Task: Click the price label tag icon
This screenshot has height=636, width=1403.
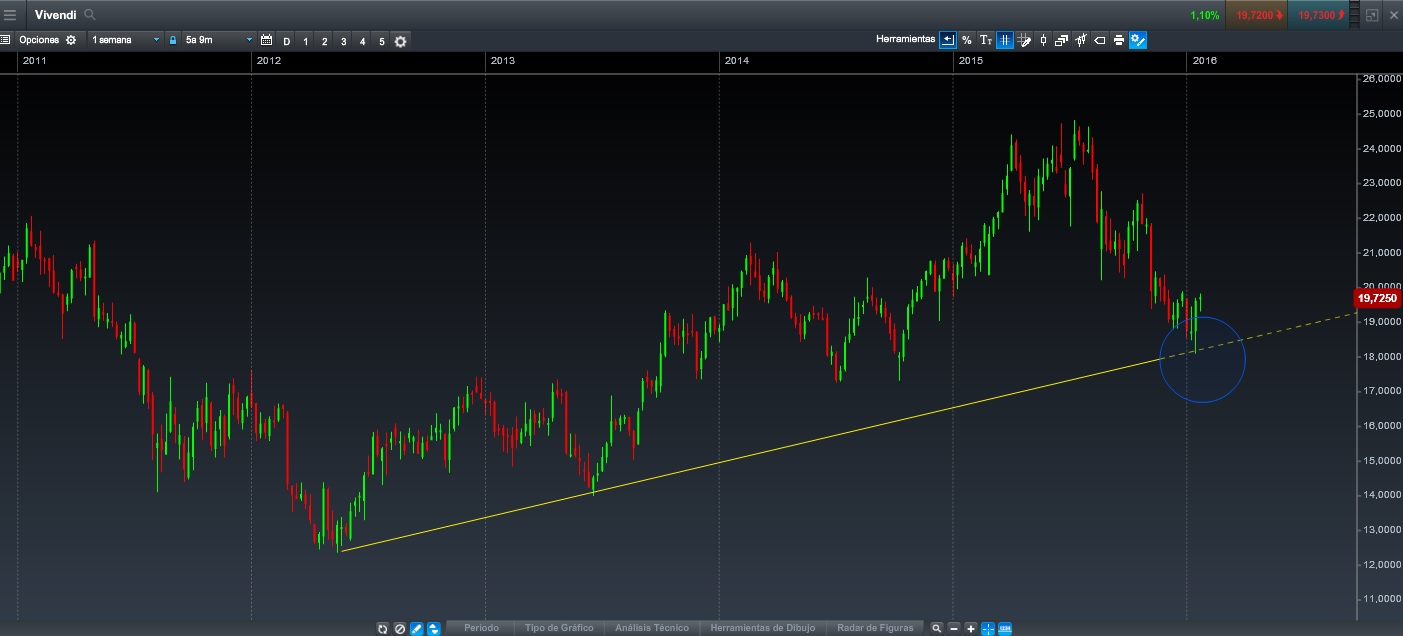Action: (1100, 40)
